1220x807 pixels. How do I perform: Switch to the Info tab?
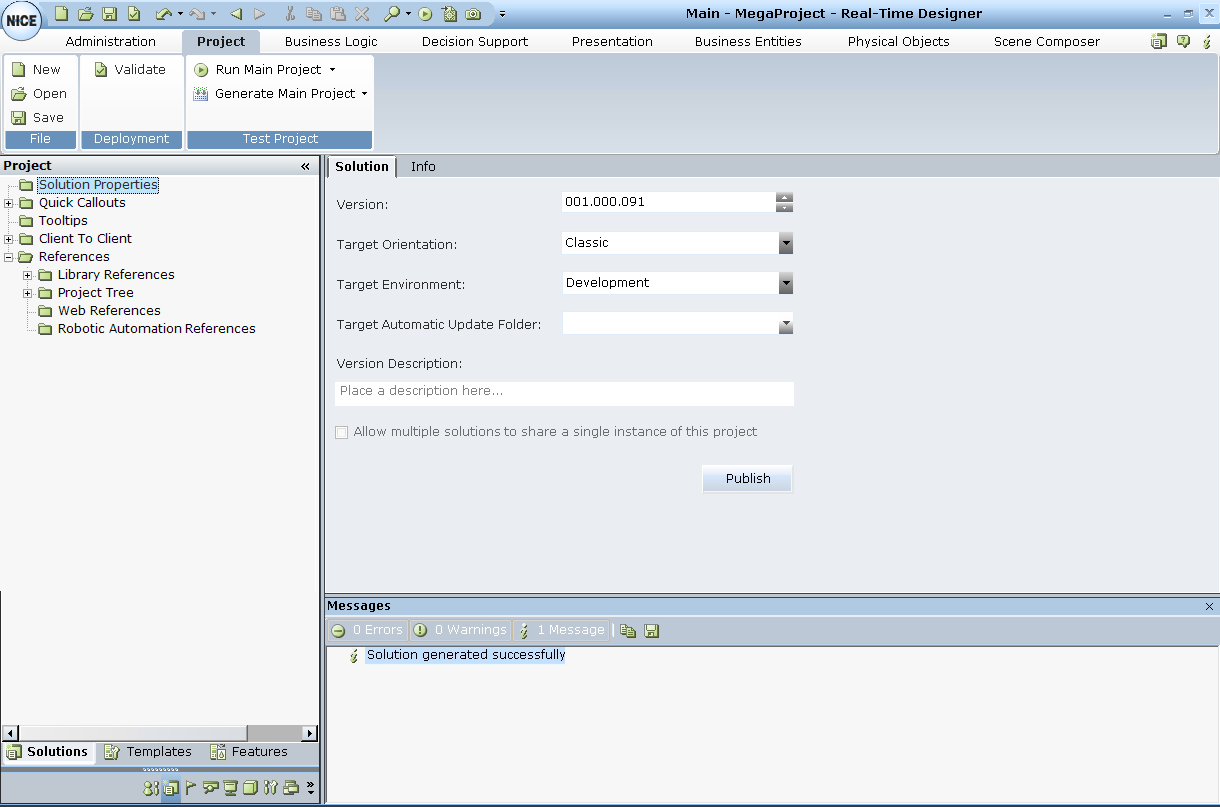(x=423, y=167)
